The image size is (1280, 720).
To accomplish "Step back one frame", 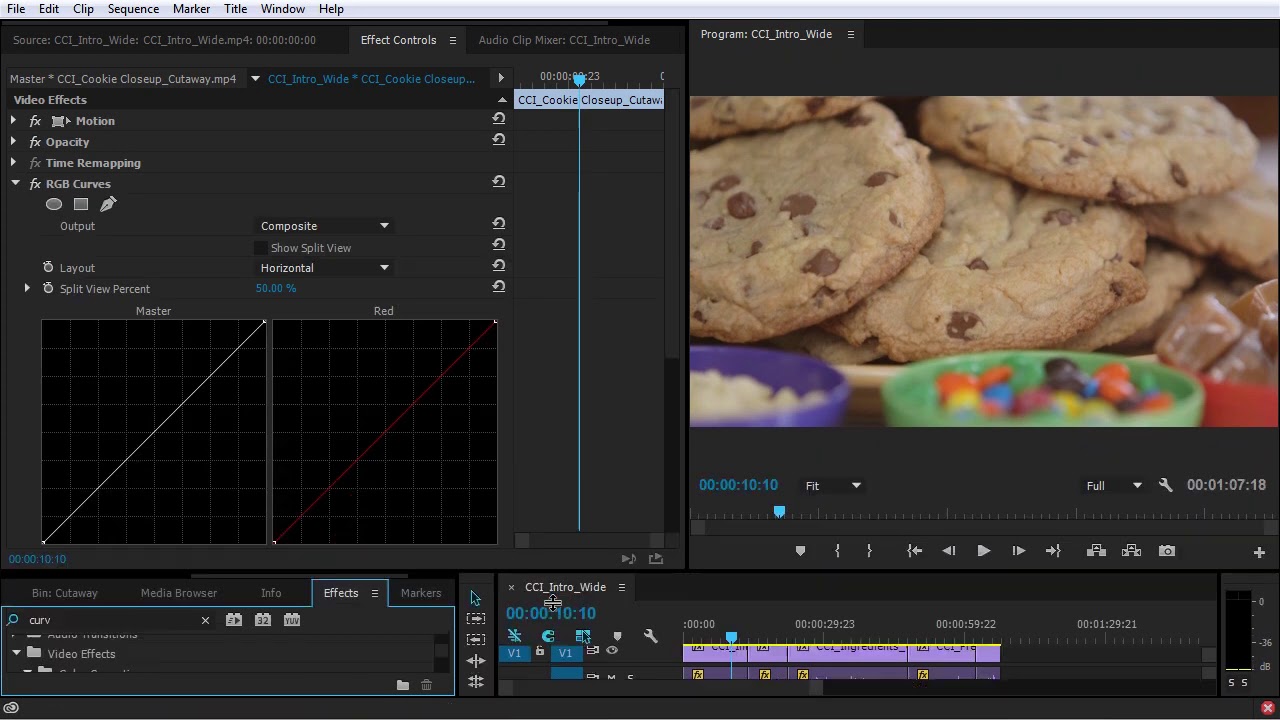I will point(949,551).
